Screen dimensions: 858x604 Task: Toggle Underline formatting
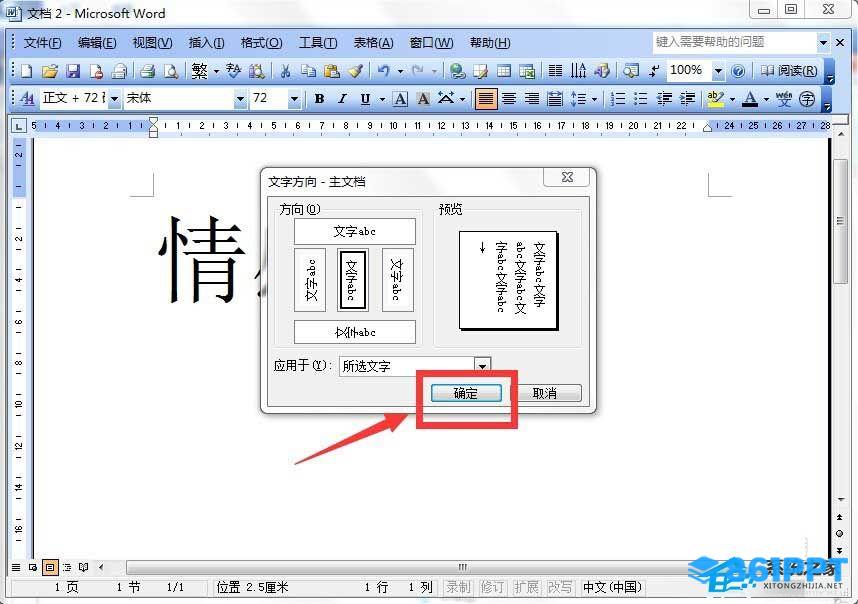point(366,99)
